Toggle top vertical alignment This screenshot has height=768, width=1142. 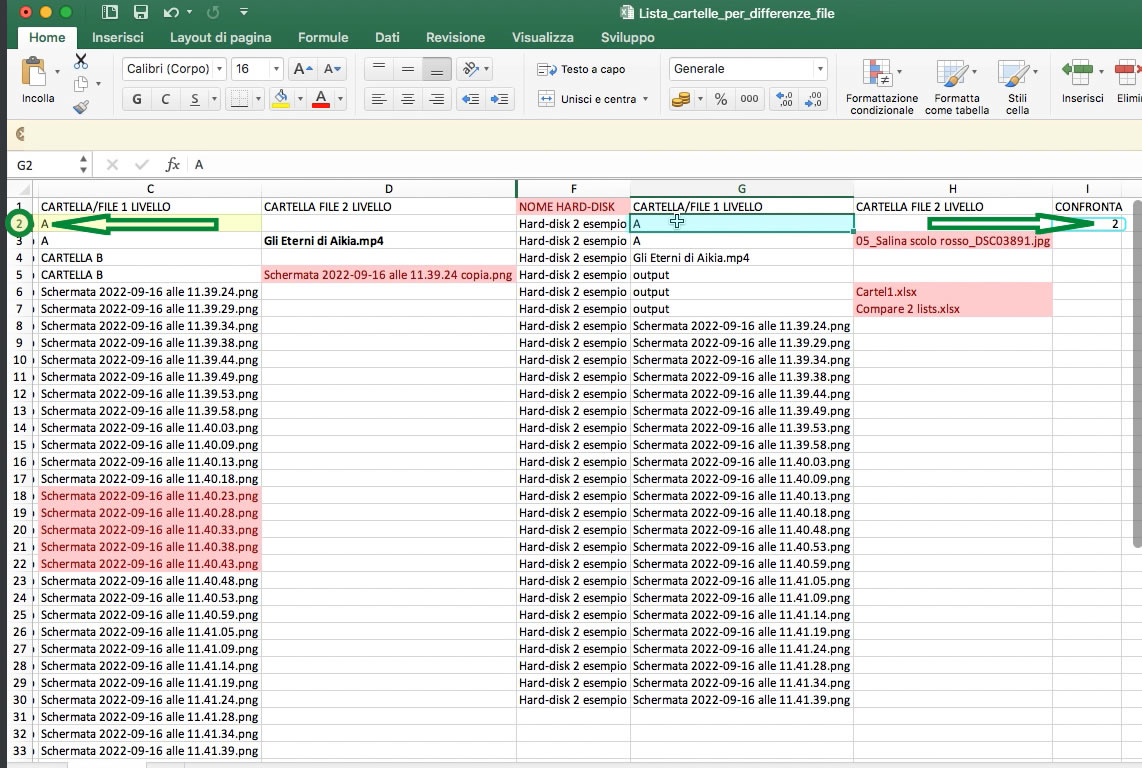tap(379, 69)
